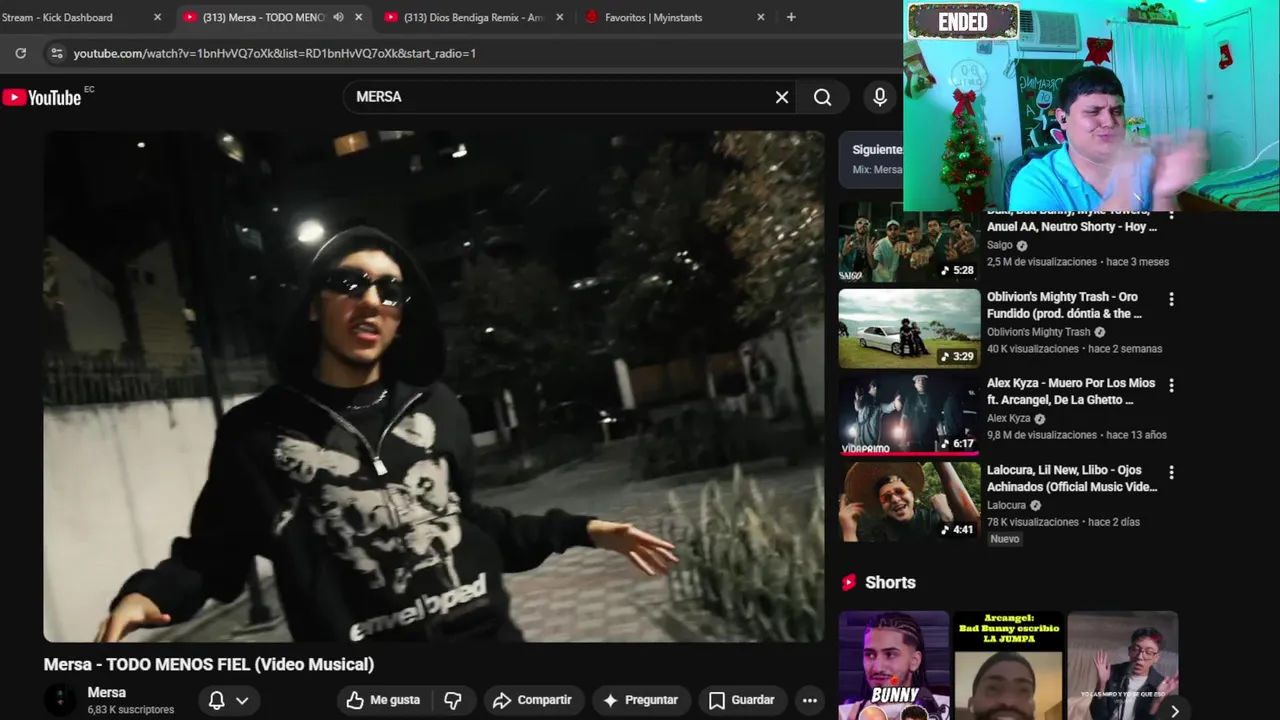Click the 6,83 K suscriptores text
The height and width of the screenshot is (720, 1280).
pyautogui.click(x=130, y=709)
